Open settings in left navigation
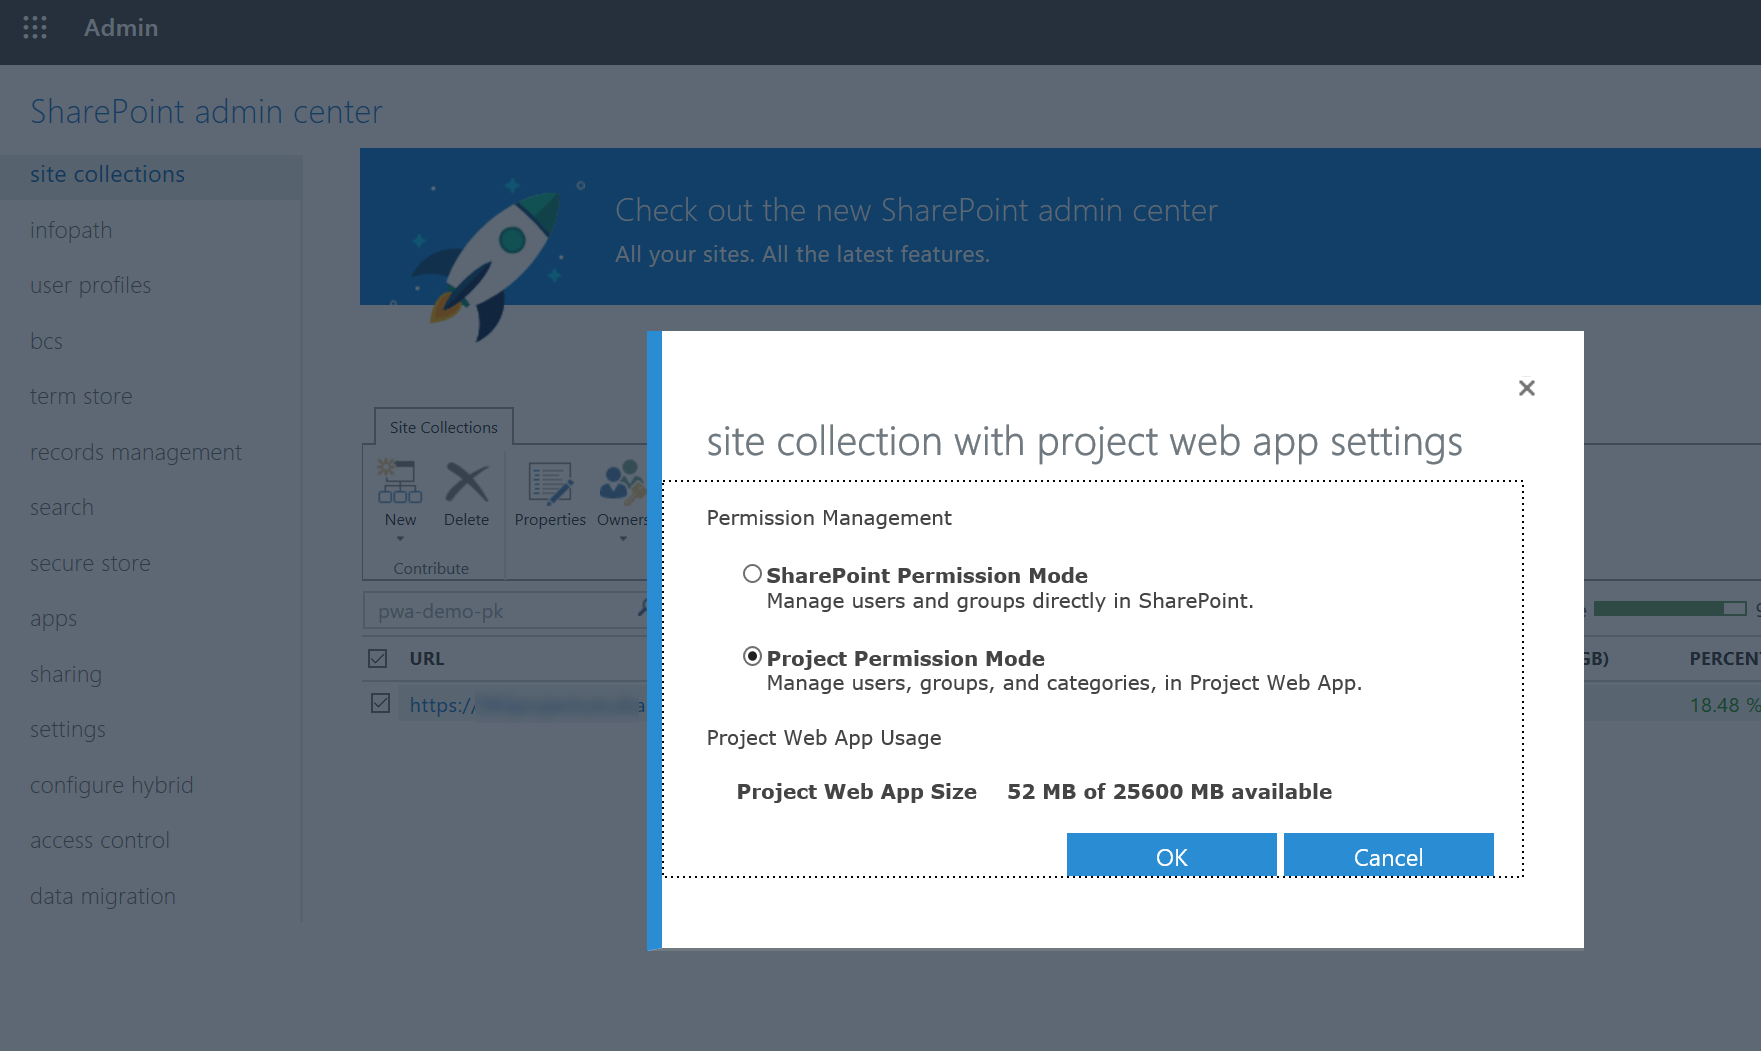The width and height of the screenshot is (1761, 1051). 68,729
